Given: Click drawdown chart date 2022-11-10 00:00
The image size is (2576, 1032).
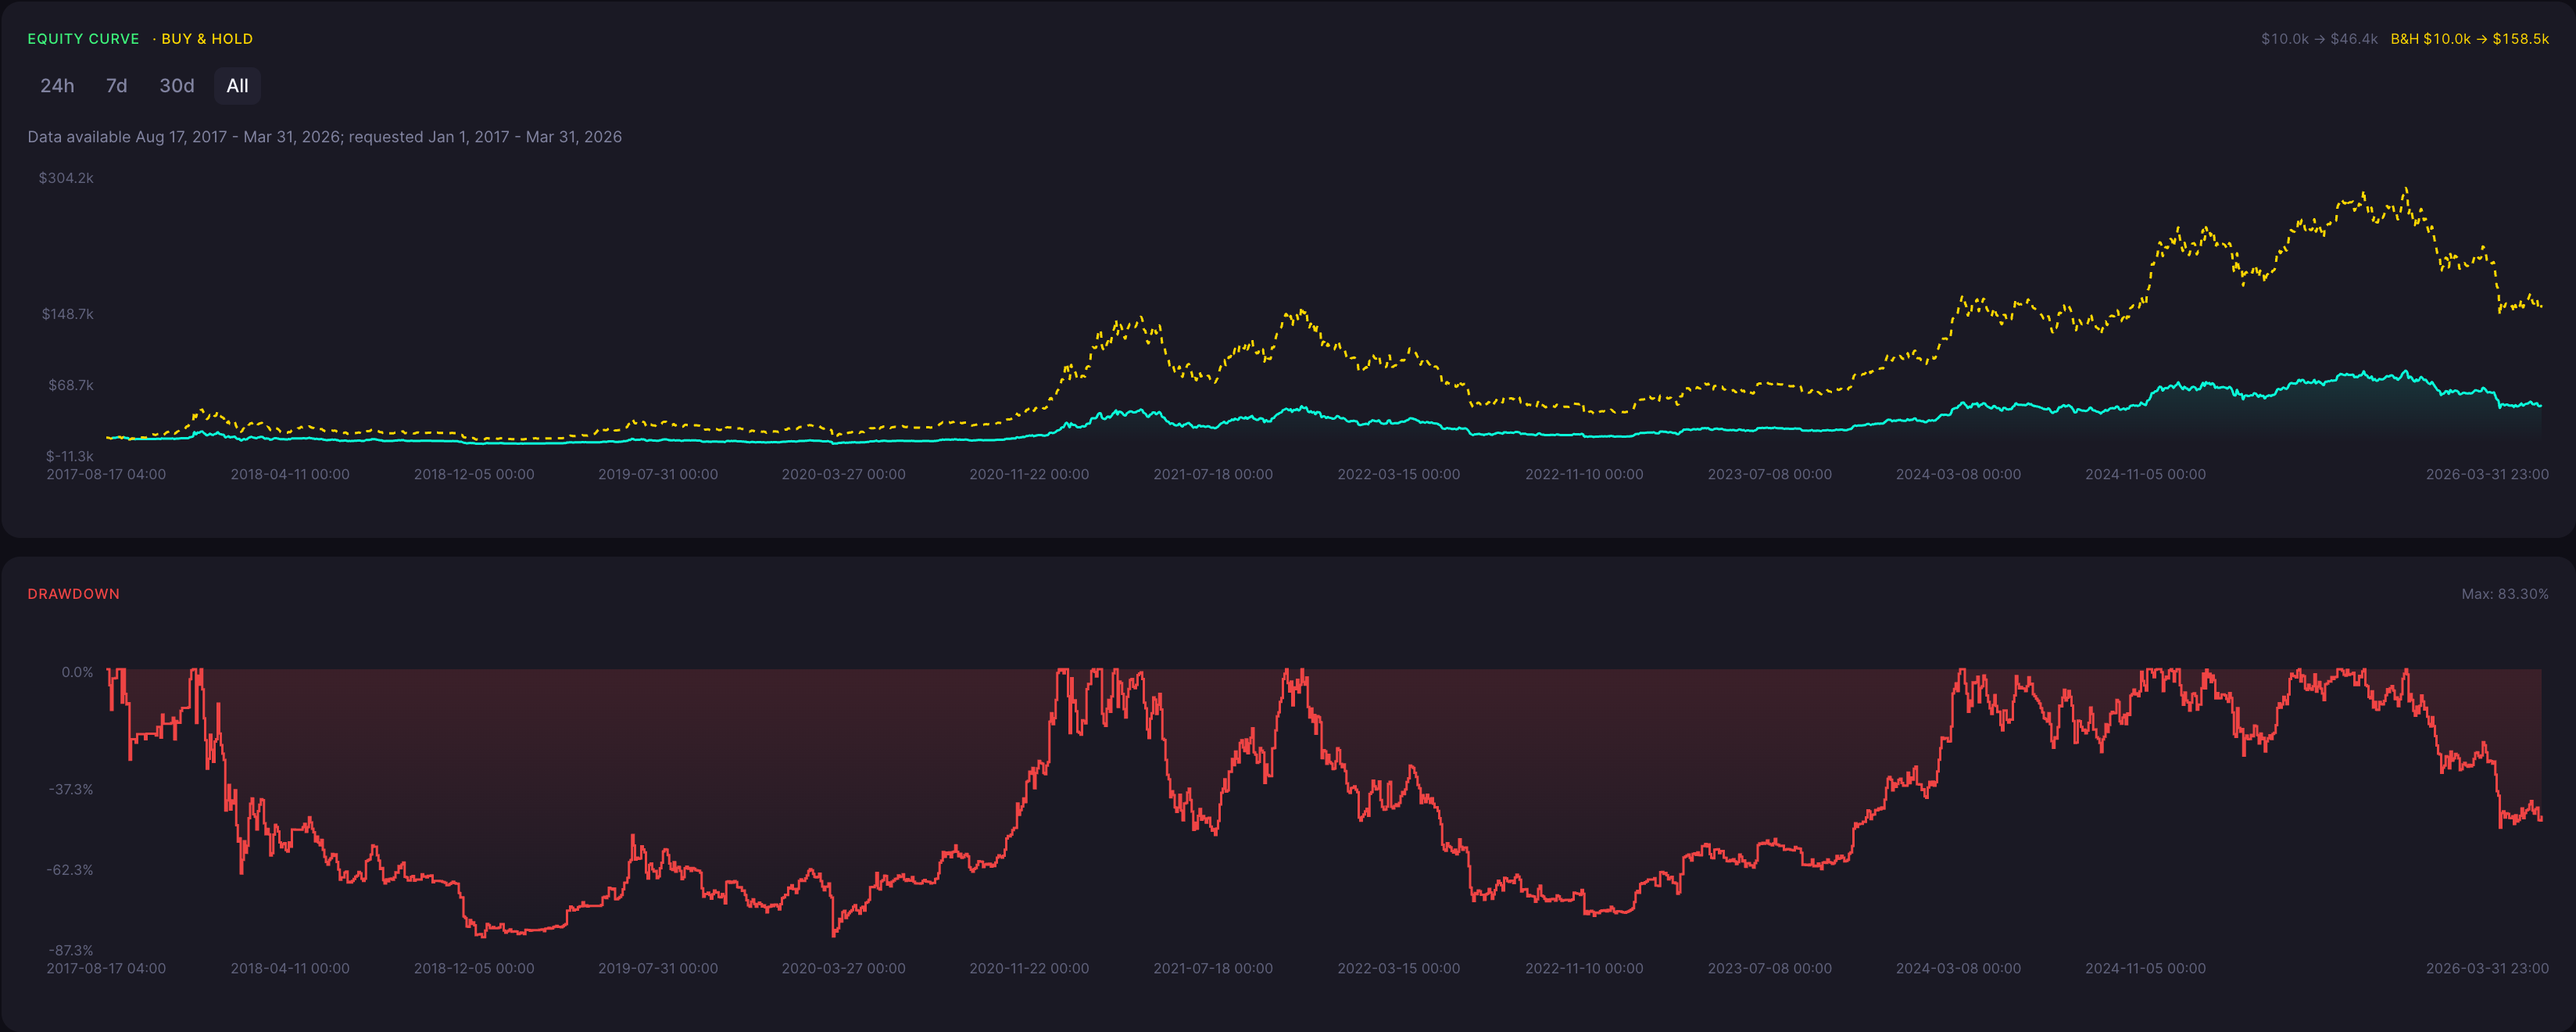Looking at the screenshot, I should [x=1584, y=968].
